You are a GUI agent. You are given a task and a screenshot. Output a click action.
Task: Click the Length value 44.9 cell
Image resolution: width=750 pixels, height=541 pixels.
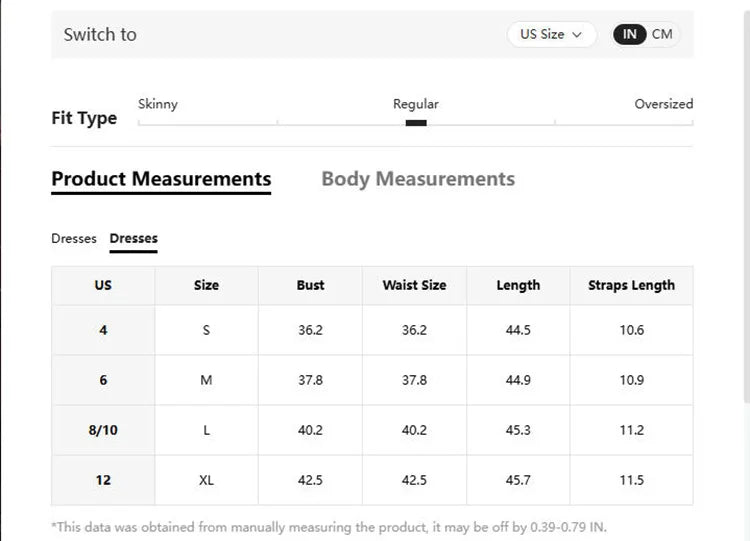[x=518, y=380]
